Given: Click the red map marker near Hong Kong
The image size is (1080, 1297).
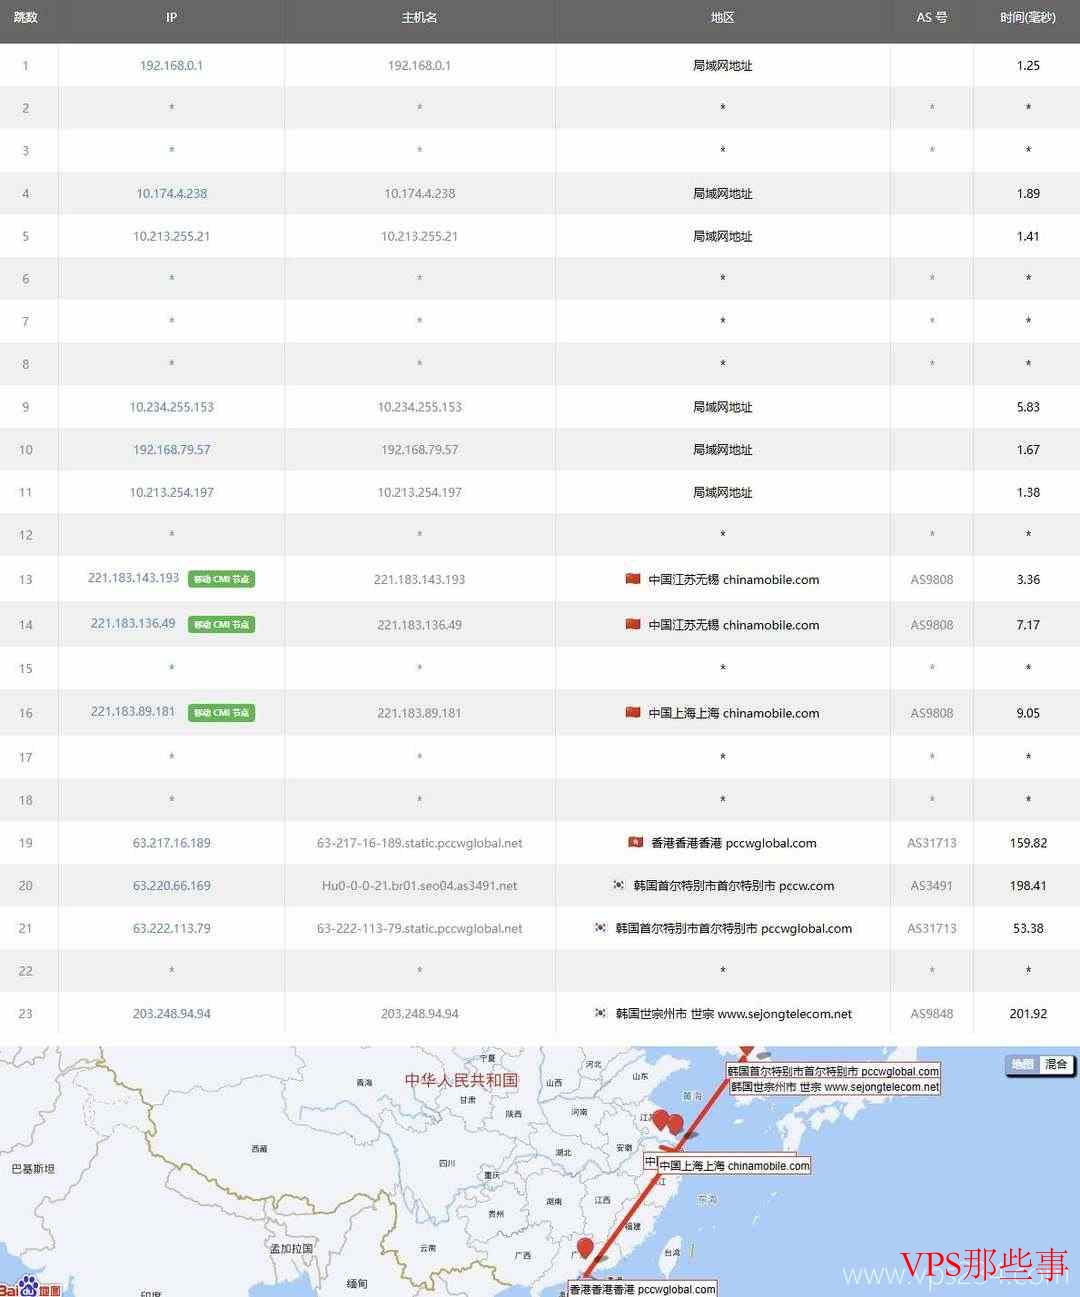Looking at the screenshot, I should [x=585, y=1248].
